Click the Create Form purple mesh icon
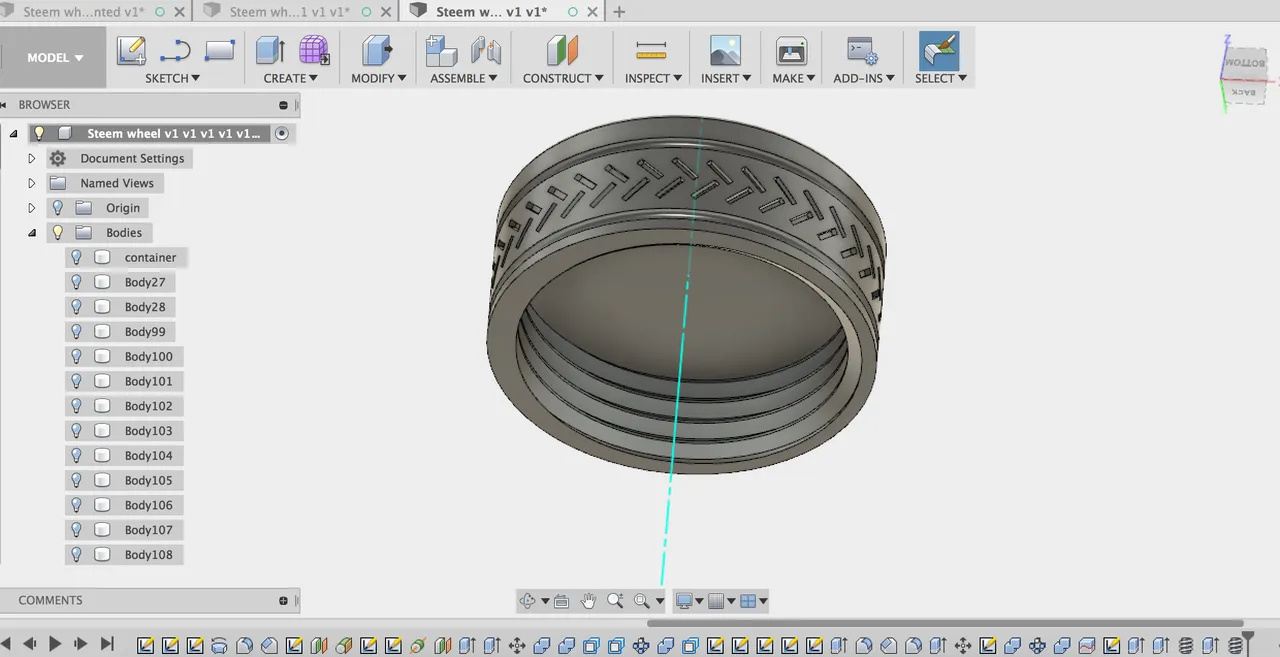Viewport: 1280px width, 657px height. (x=314, y=50)
